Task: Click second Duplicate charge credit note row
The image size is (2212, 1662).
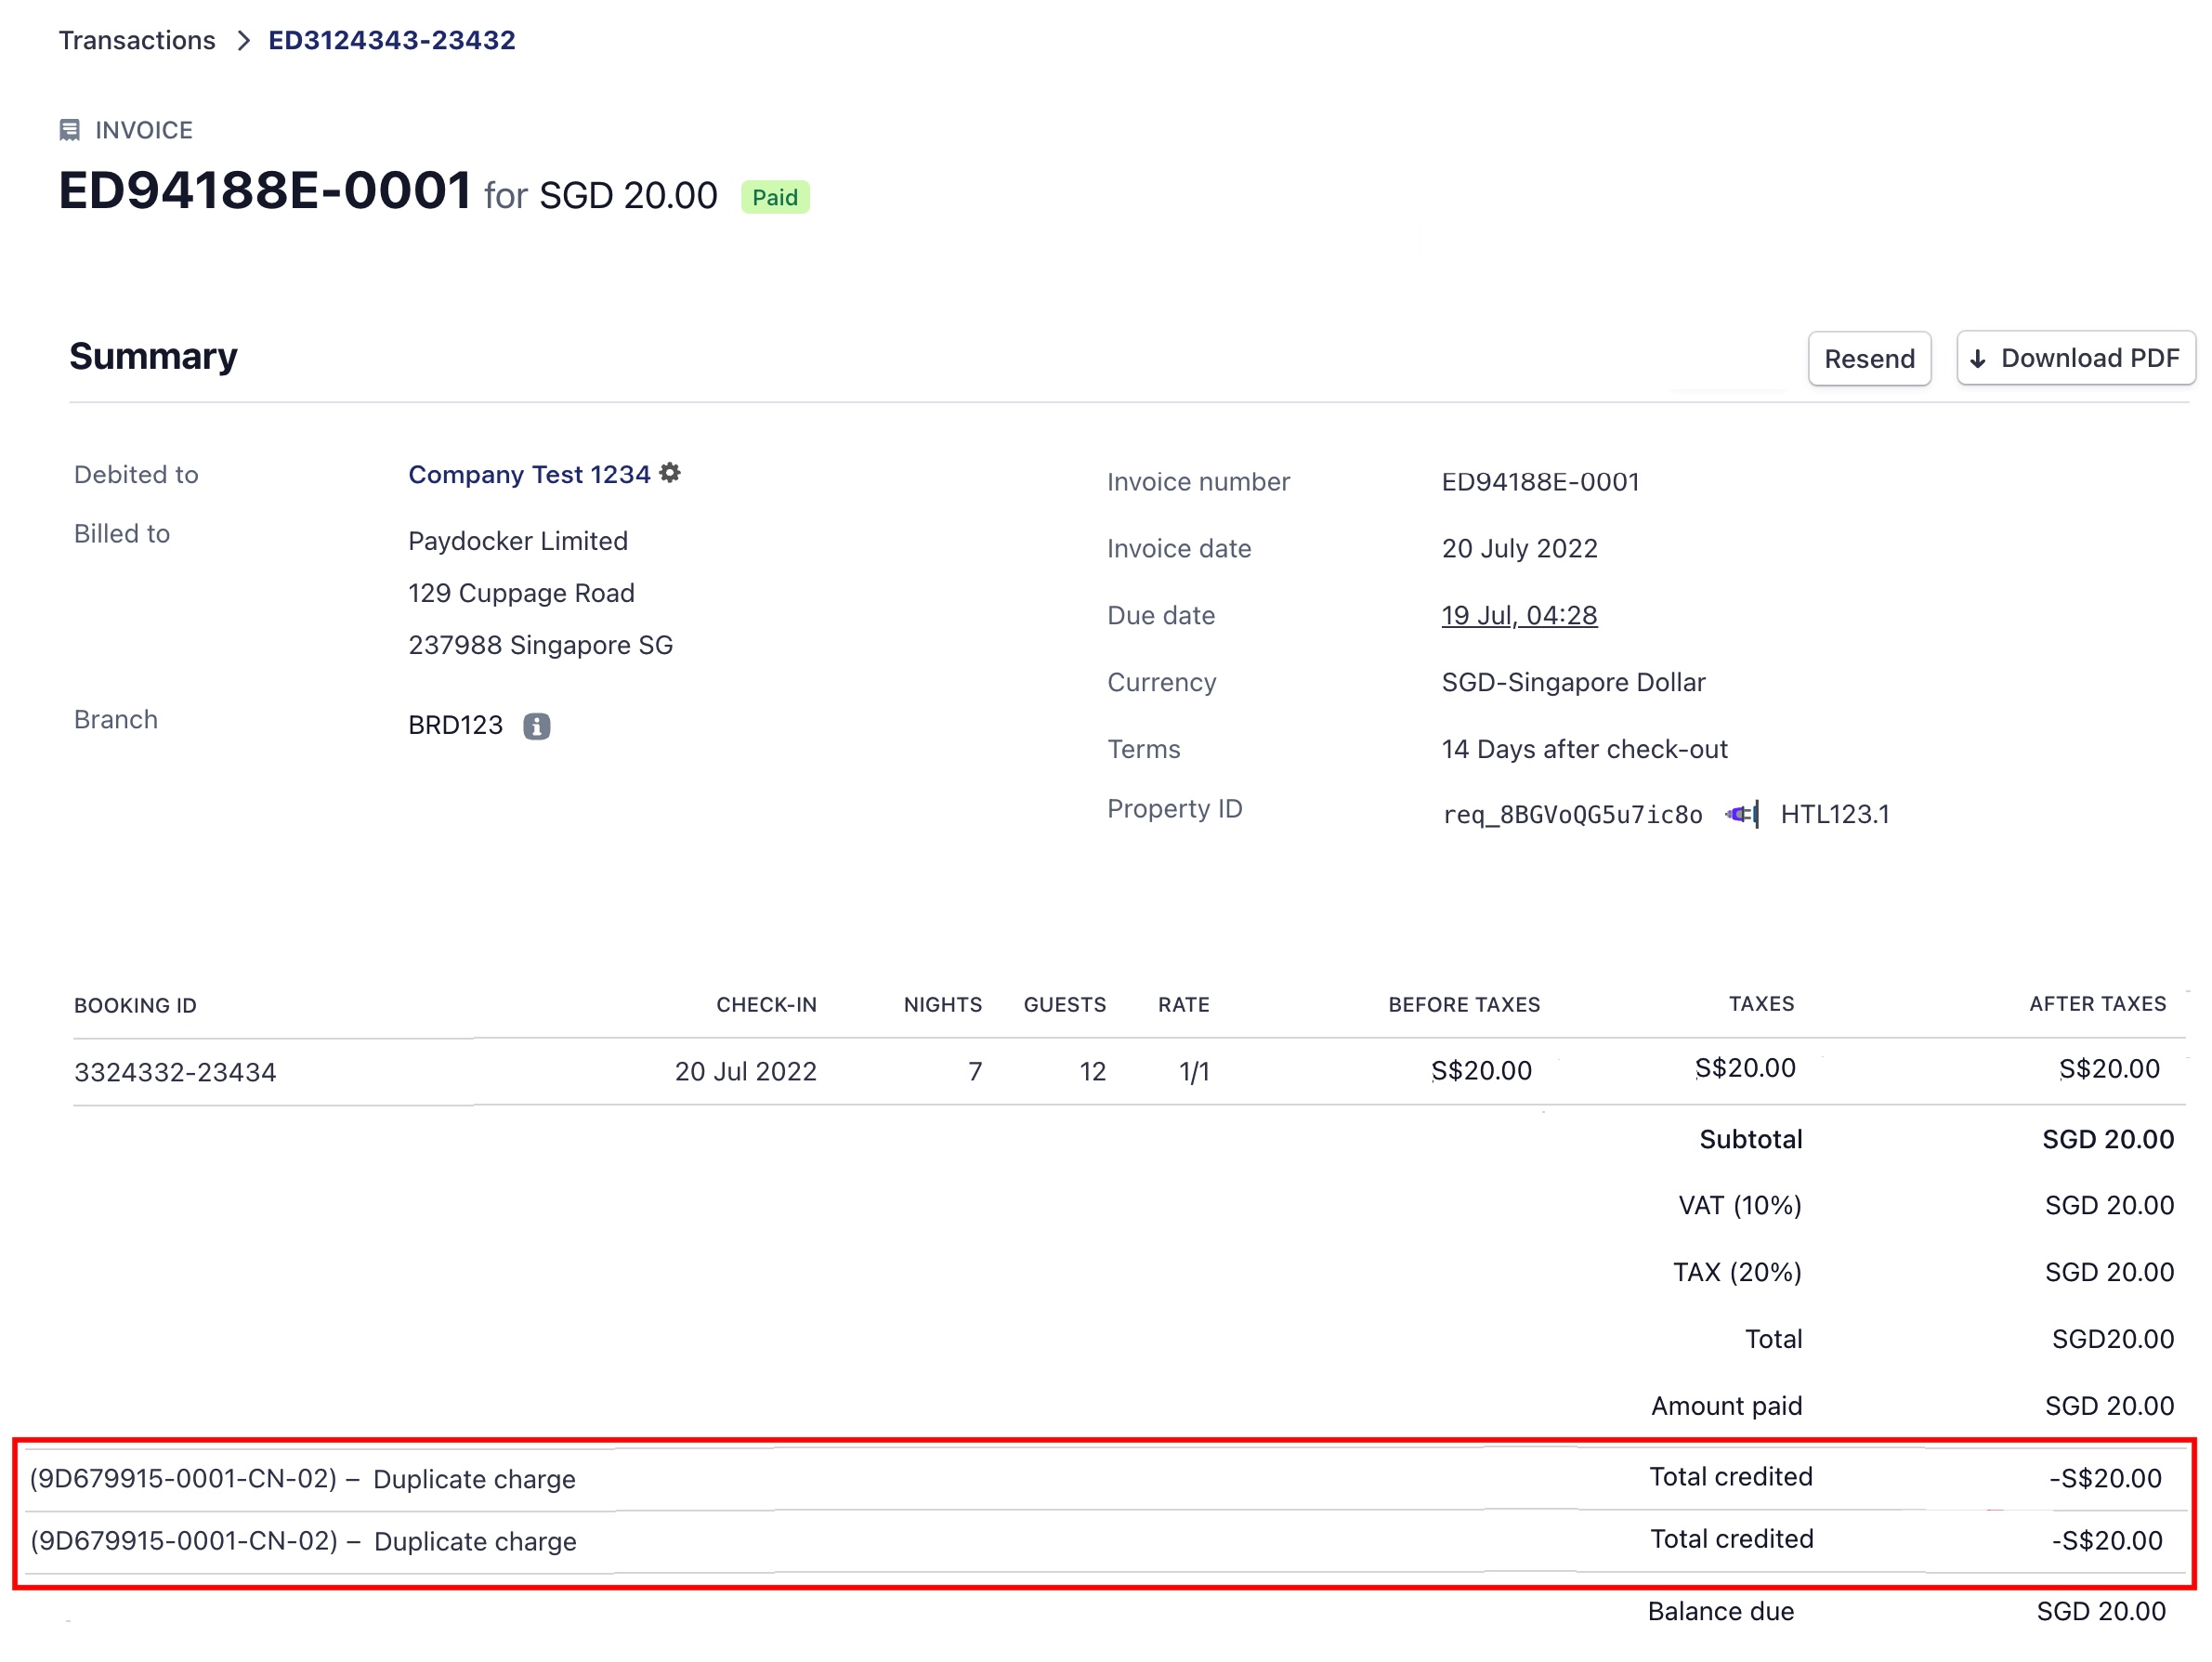Action: pyautogui.click(x=302, y=1541)
